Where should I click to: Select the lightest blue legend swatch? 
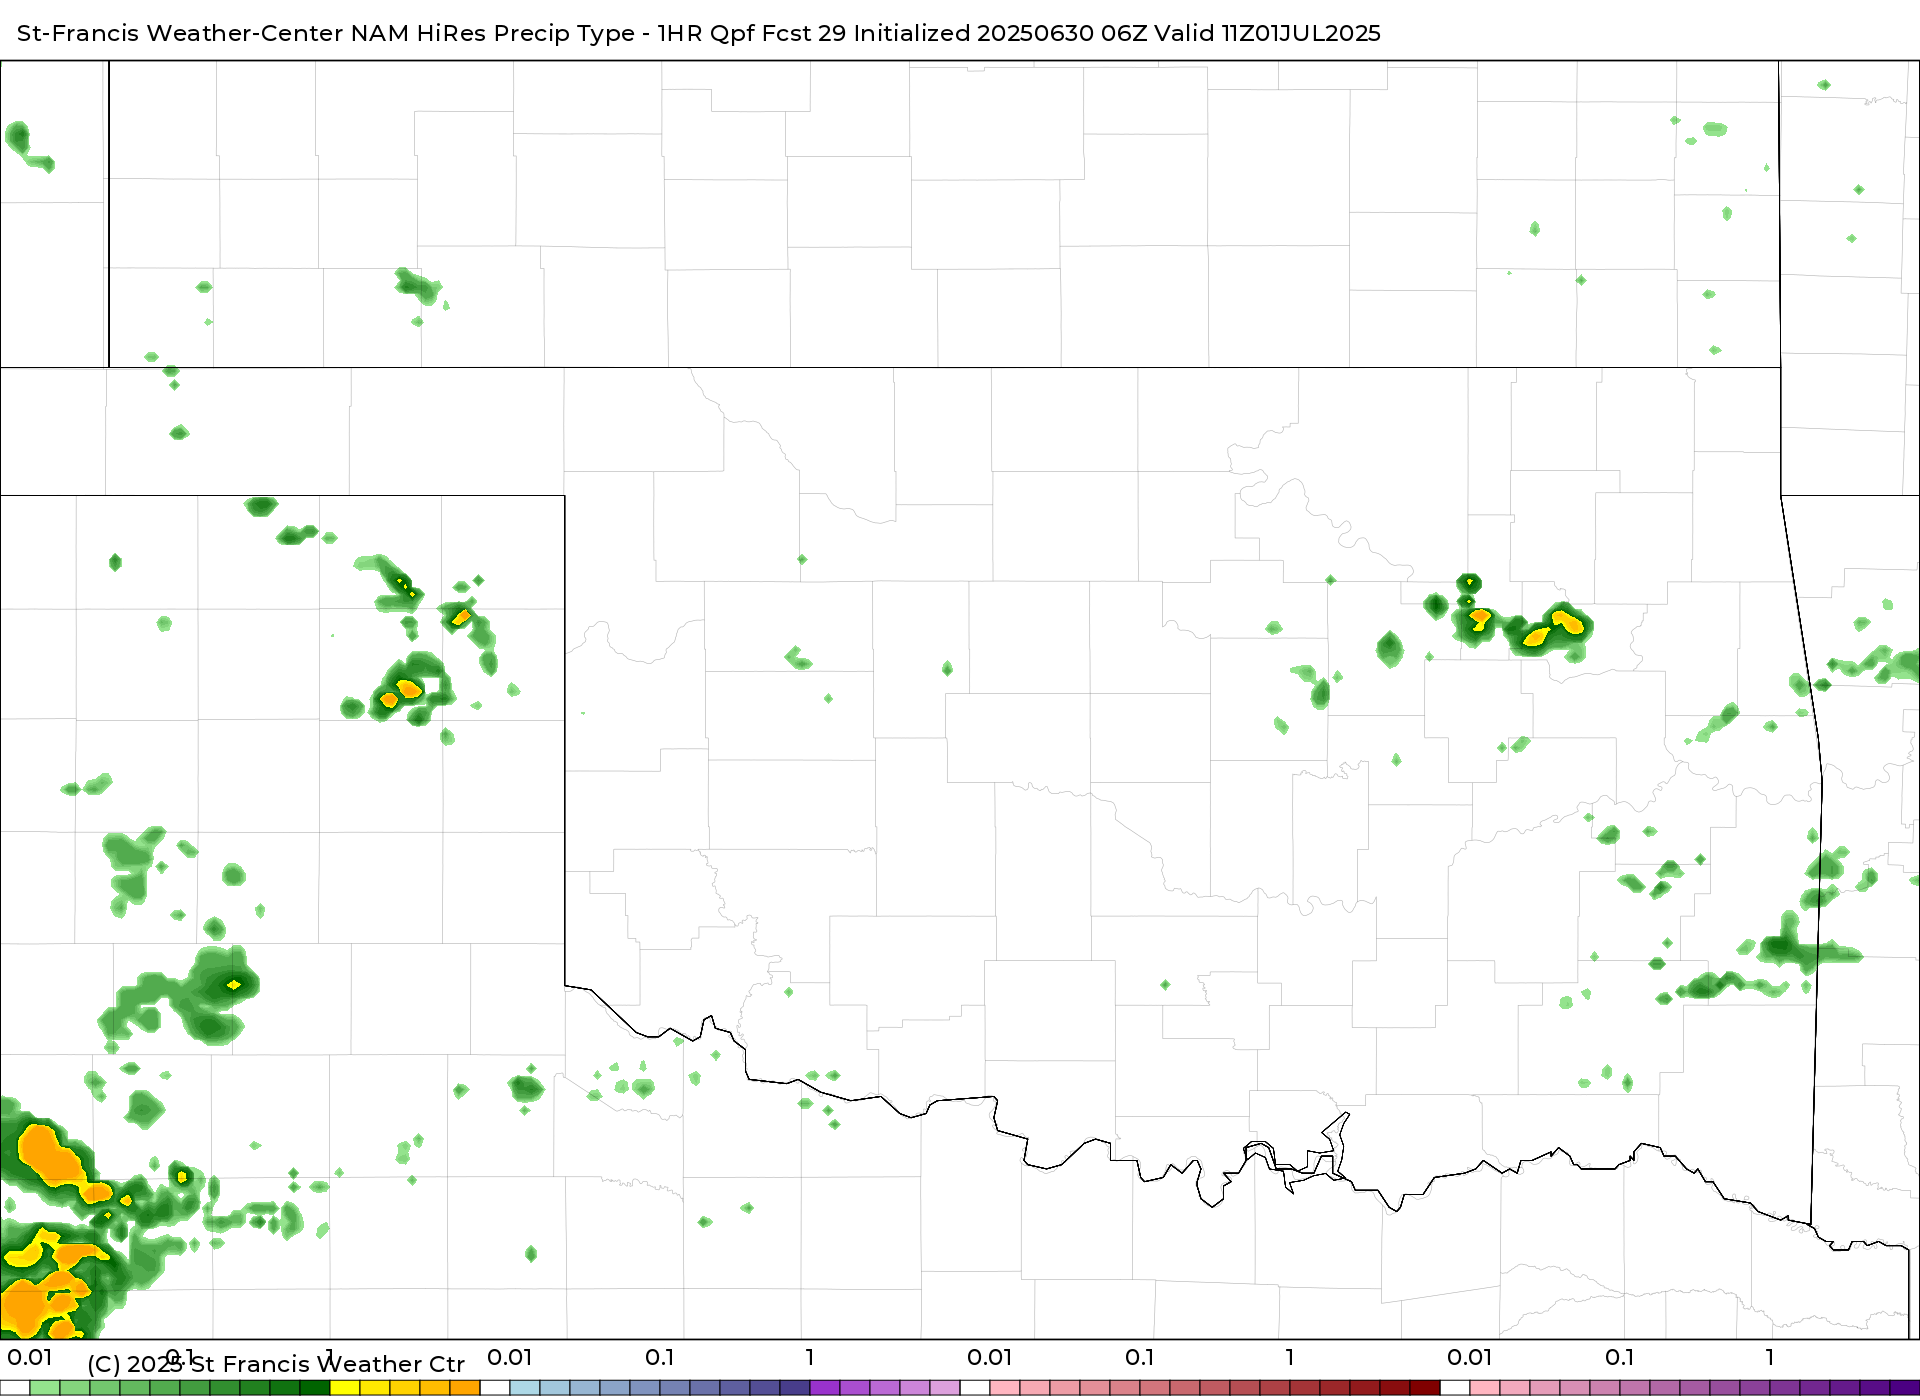point(525,1388)
